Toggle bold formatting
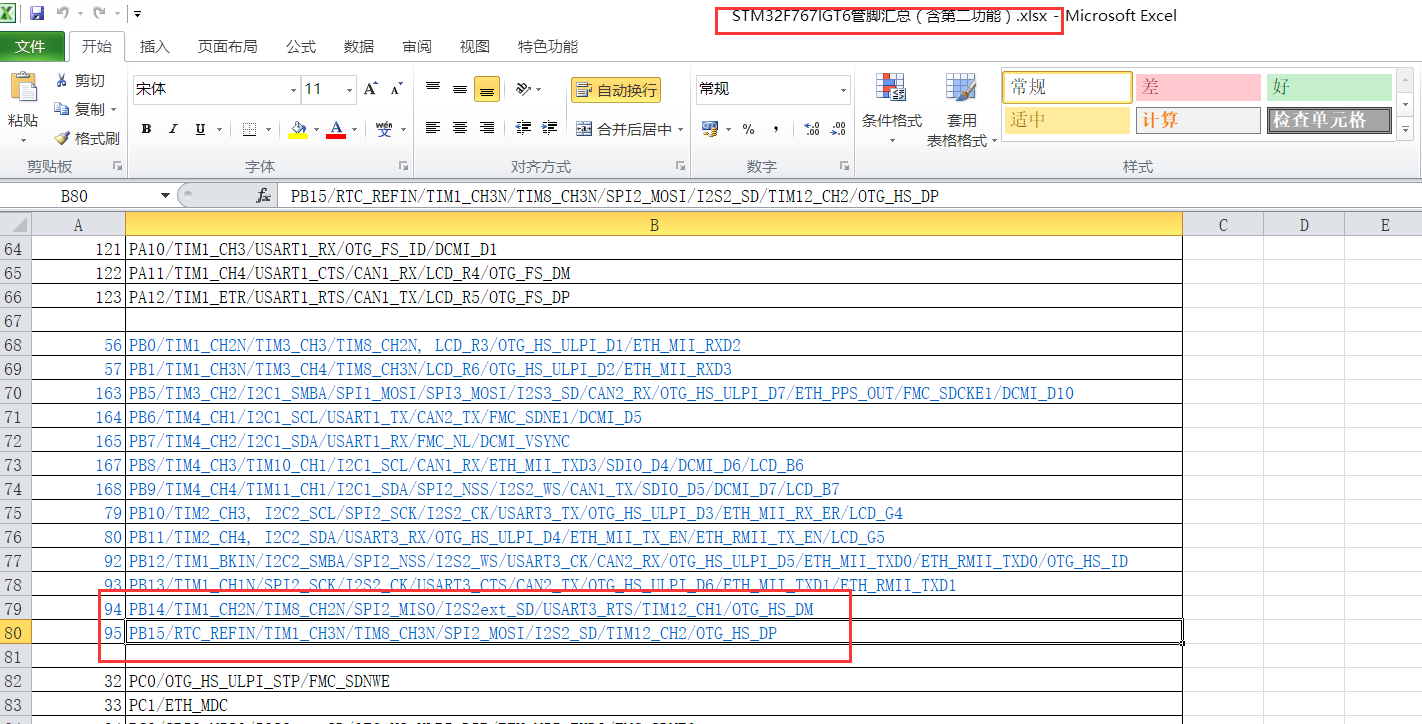 point(146,129)
